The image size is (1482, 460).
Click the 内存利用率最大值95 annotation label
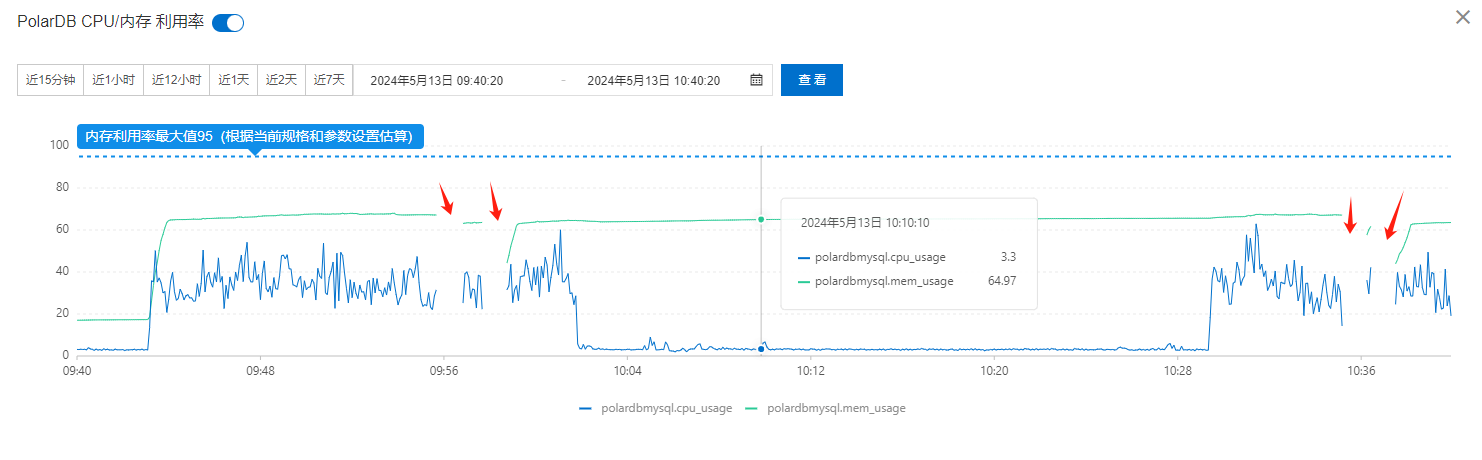[251, 137]
